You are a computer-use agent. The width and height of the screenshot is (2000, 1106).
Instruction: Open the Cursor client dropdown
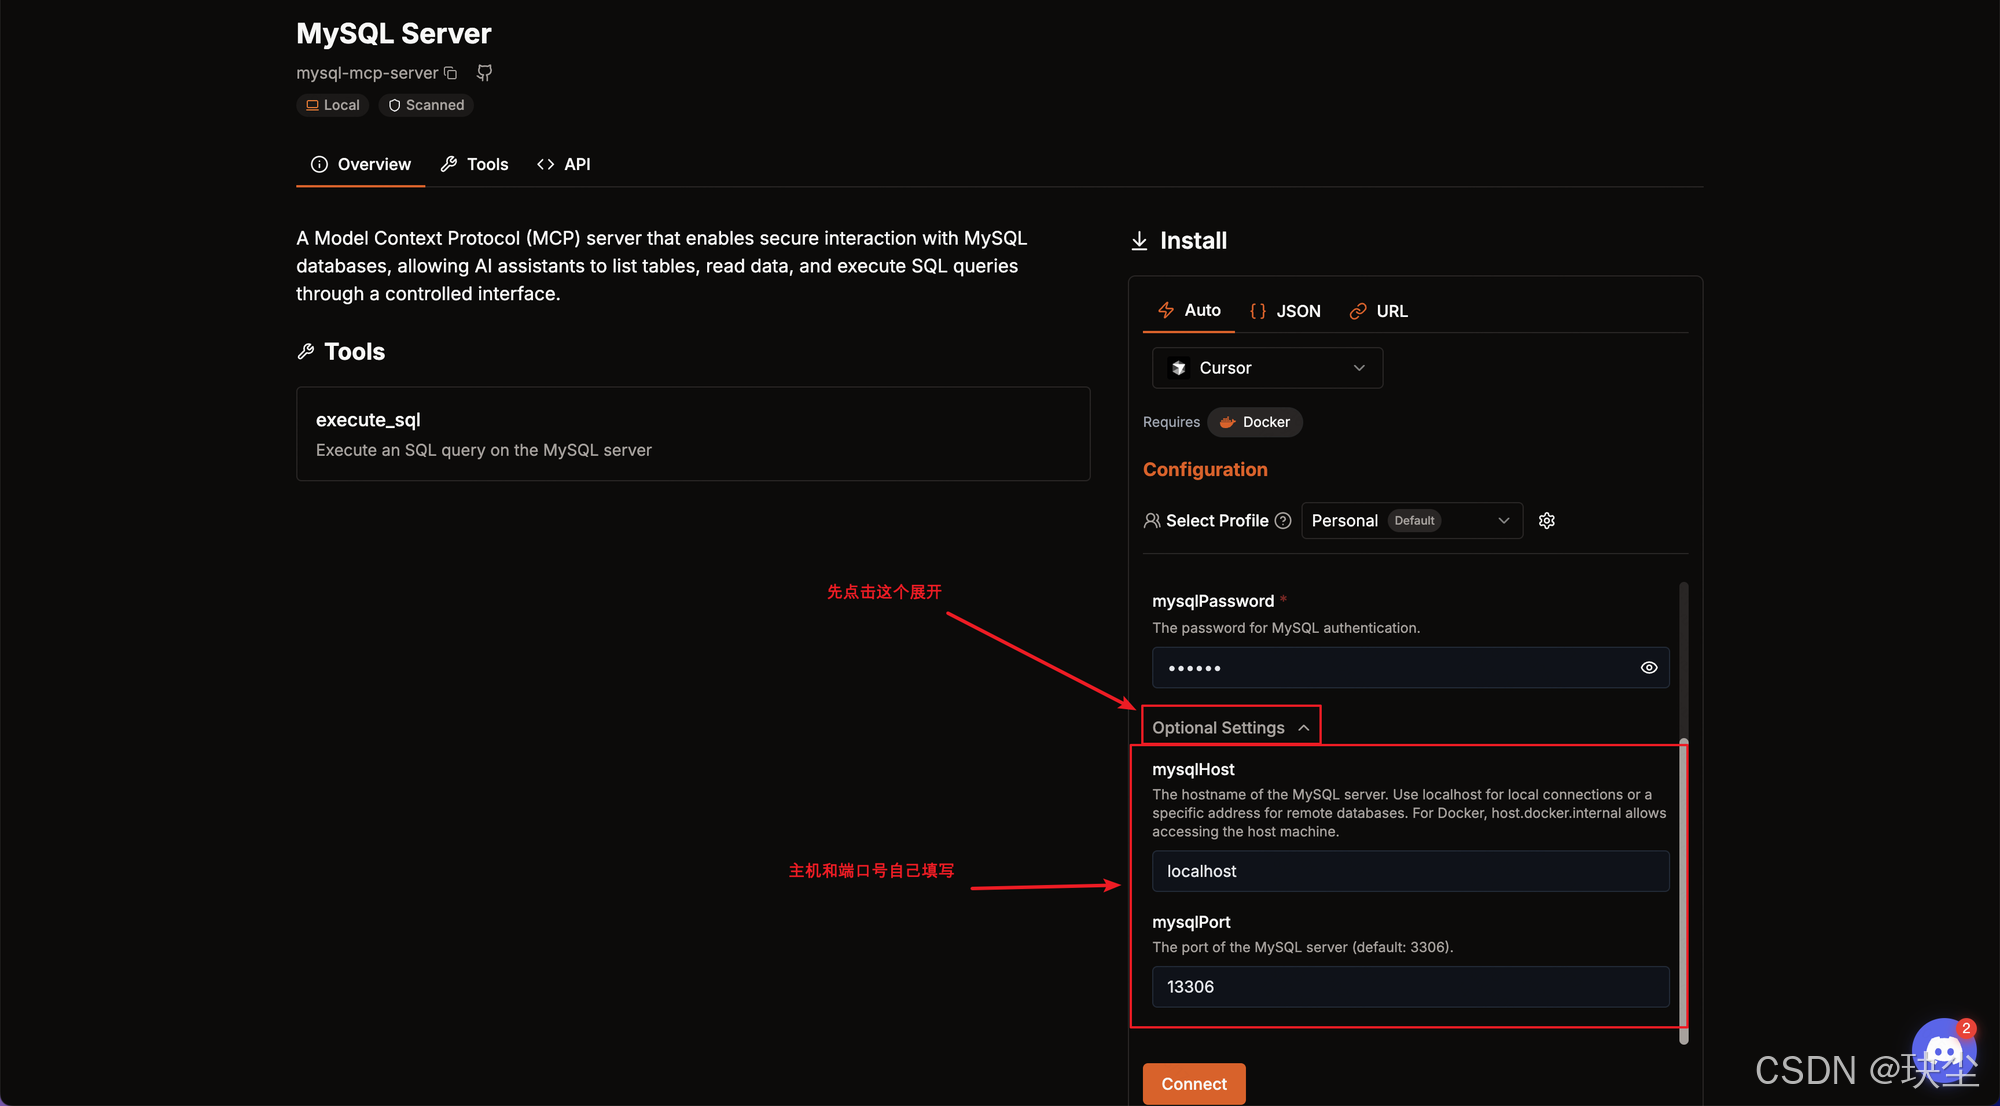[1267, 368]
